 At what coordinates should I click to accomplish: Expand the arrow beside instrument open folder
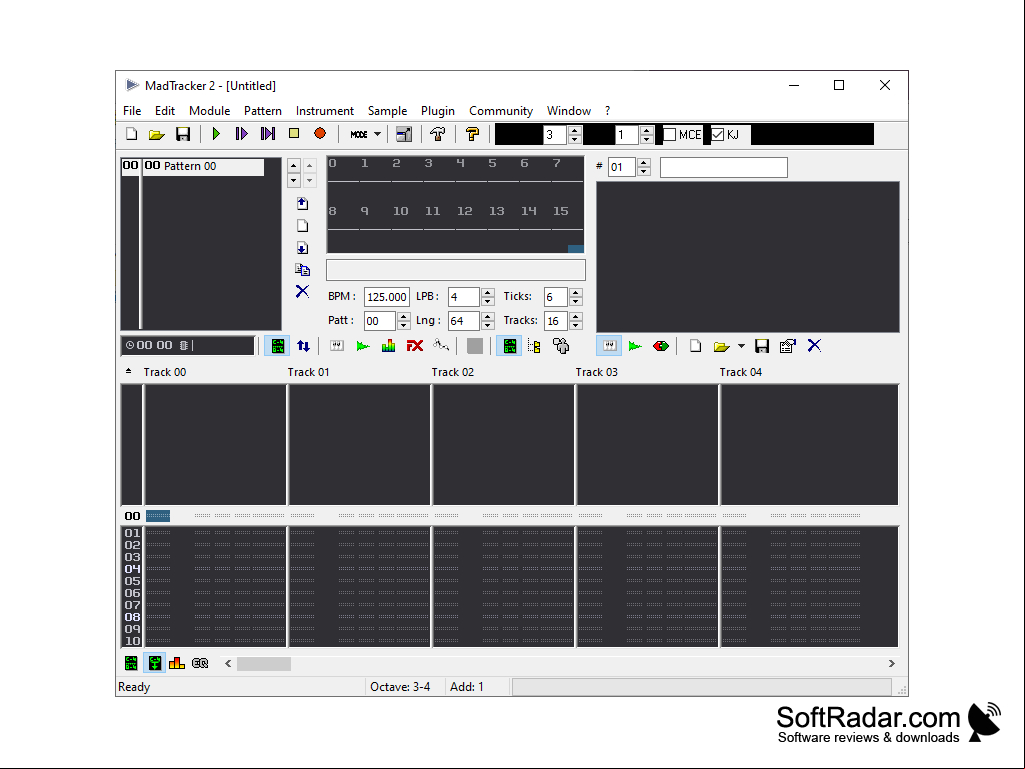pyautogui.click(x=741, y=346)
